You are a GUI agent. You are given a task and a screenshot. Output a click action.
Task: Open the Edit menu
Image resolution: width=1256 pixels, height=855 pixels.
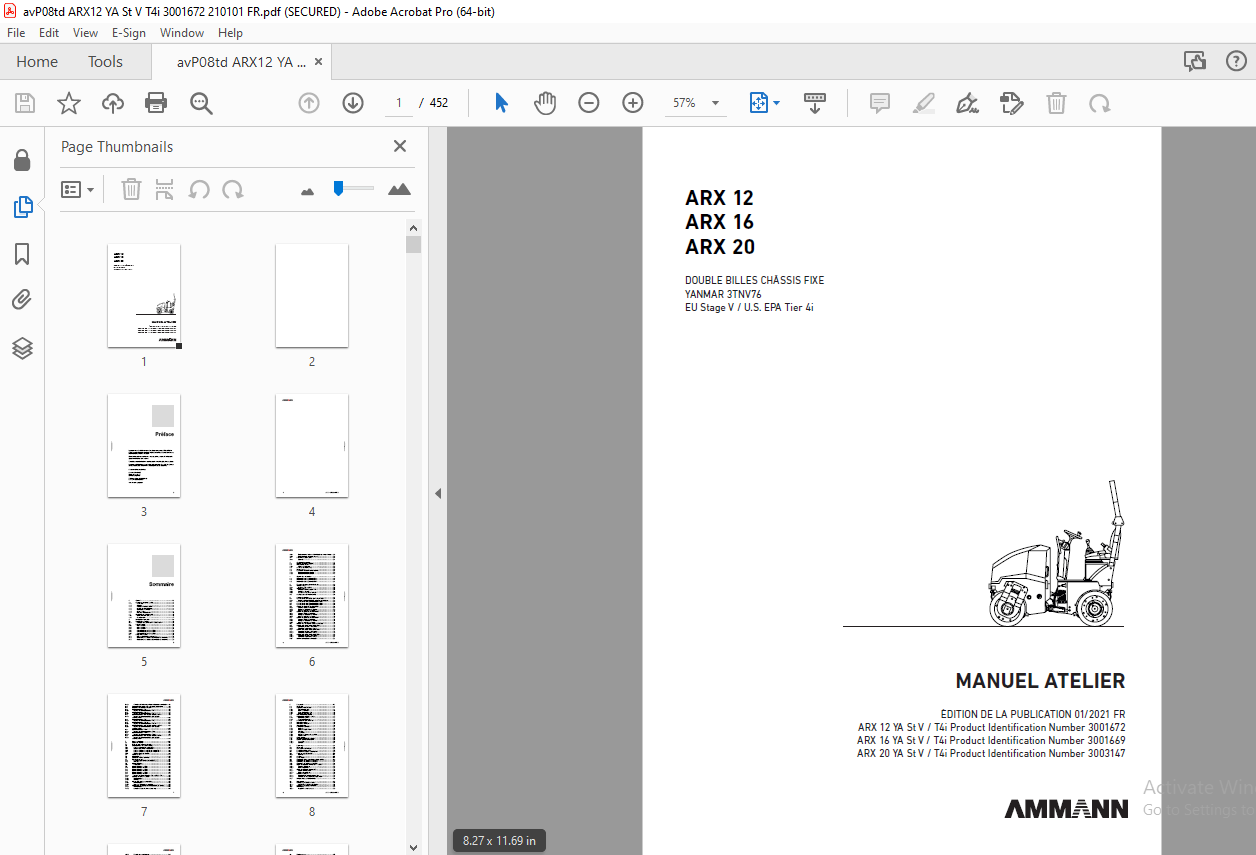coord(49,33)
